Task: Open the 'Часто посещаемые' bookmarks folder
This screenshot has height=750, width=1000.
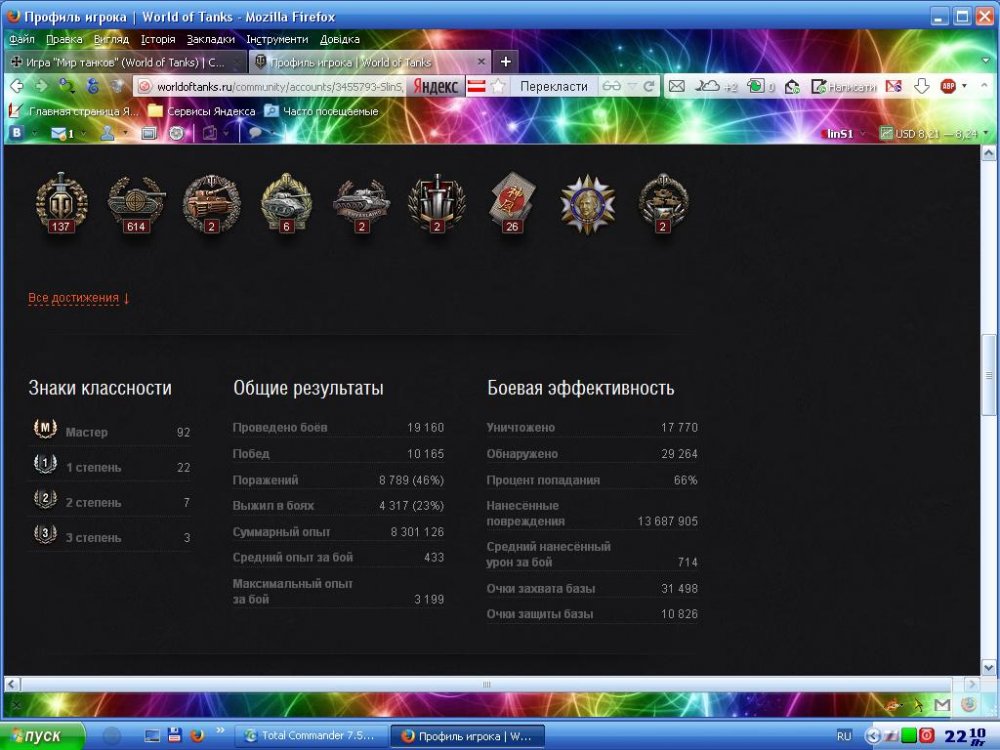Action: pos(321,111)
